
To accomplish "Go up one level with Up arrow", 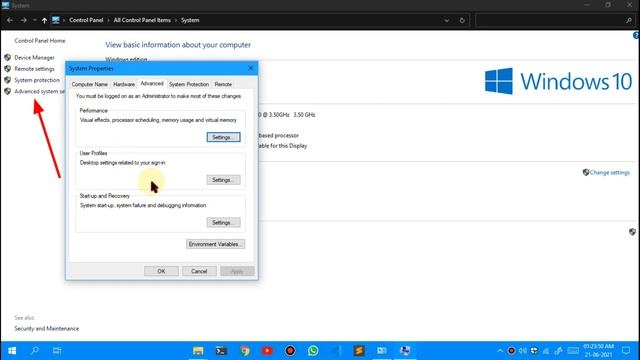I will 44,20.
